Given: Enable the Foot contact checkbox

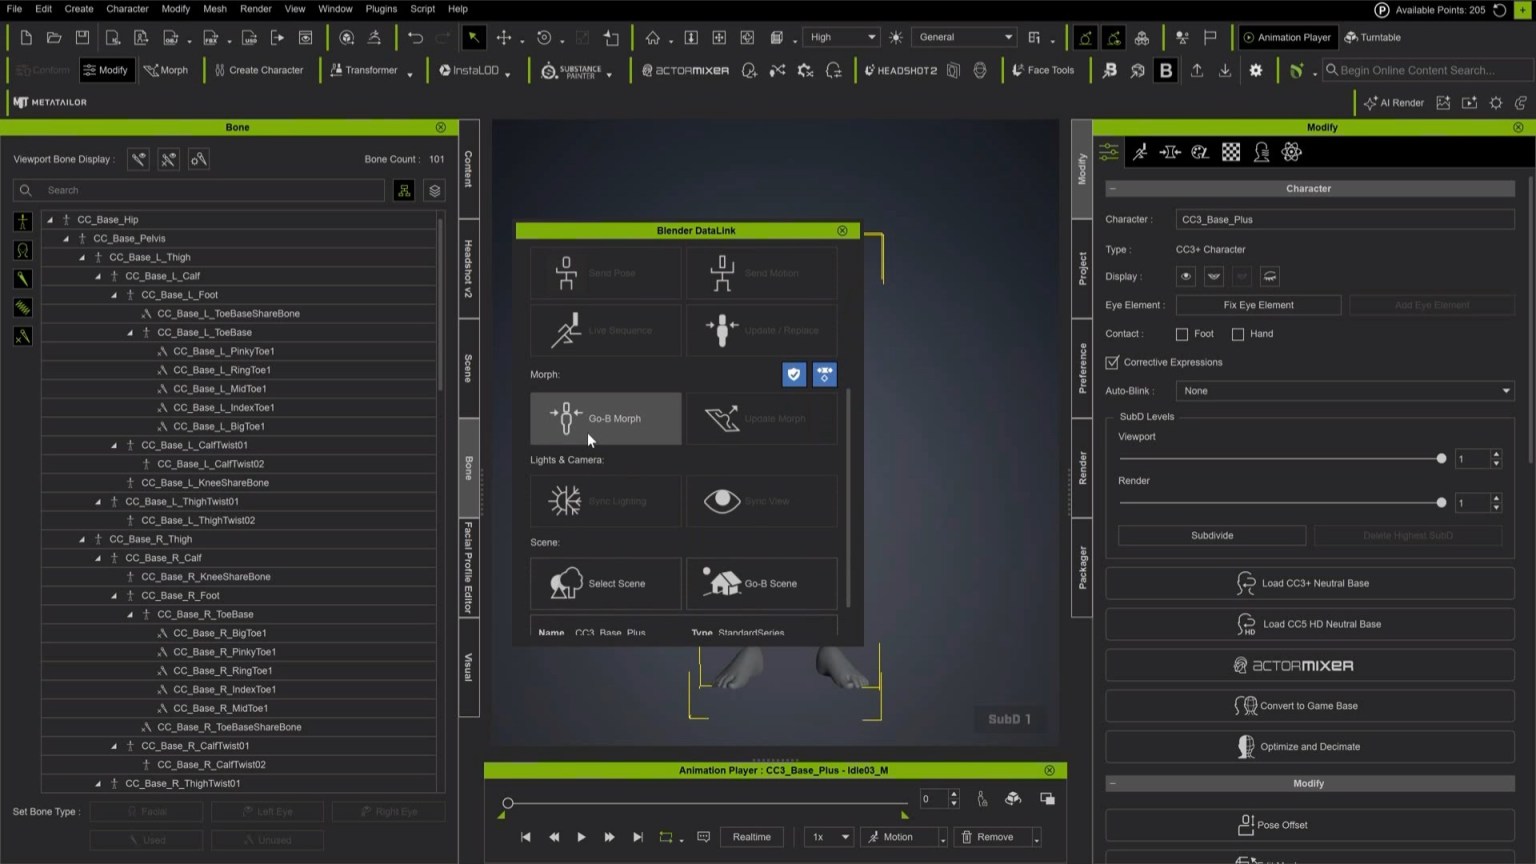Looking at the screenshot, I should click(1182, 334).
